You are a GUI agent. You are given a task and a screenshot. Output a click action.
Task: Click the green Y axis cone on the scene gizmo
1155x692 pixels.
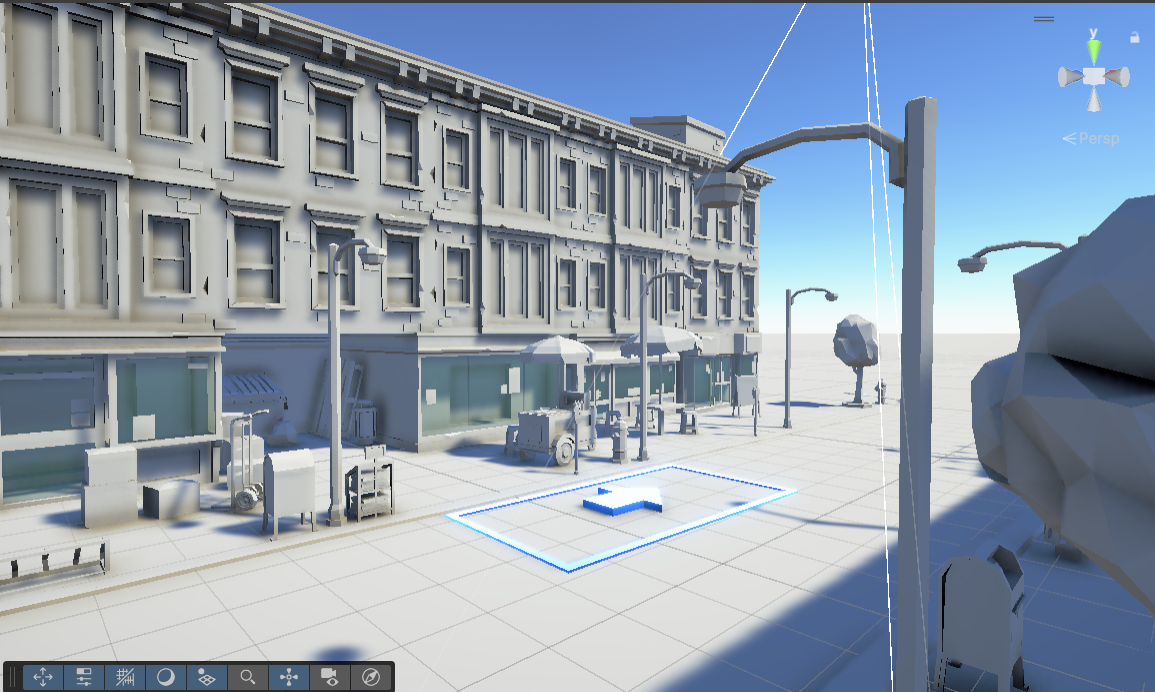pyautogui.click(x=1094, y=50)
